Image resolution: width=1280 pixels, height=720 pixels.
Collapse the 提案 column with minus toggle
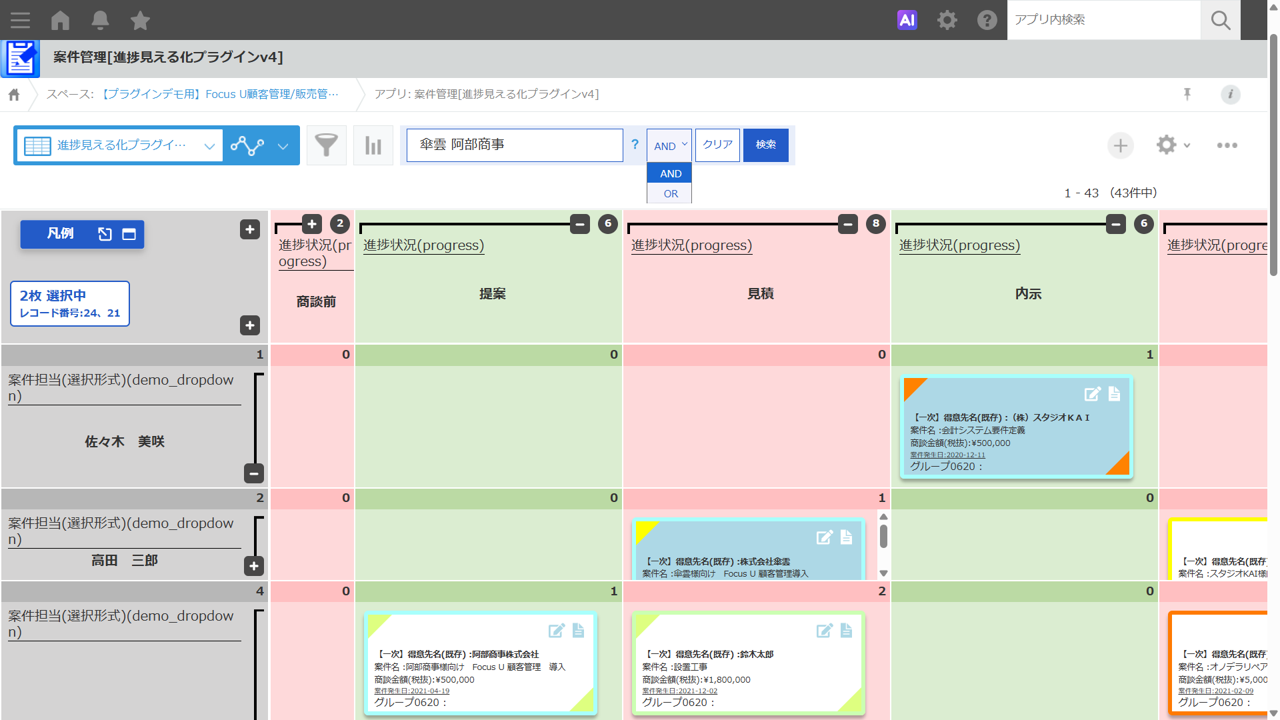click(x=580, y=224)
